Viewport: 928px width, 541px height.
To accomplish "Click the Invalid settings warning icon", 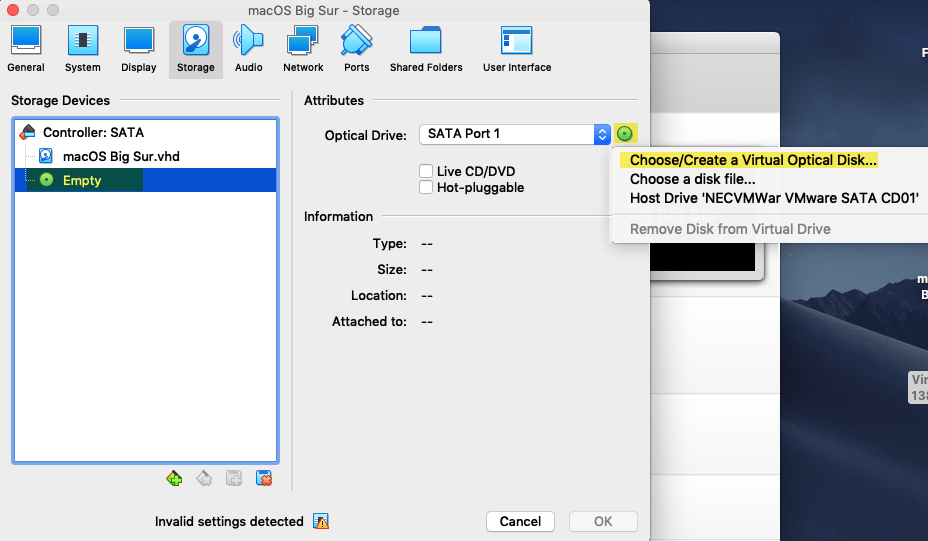I will coord(321,521).
